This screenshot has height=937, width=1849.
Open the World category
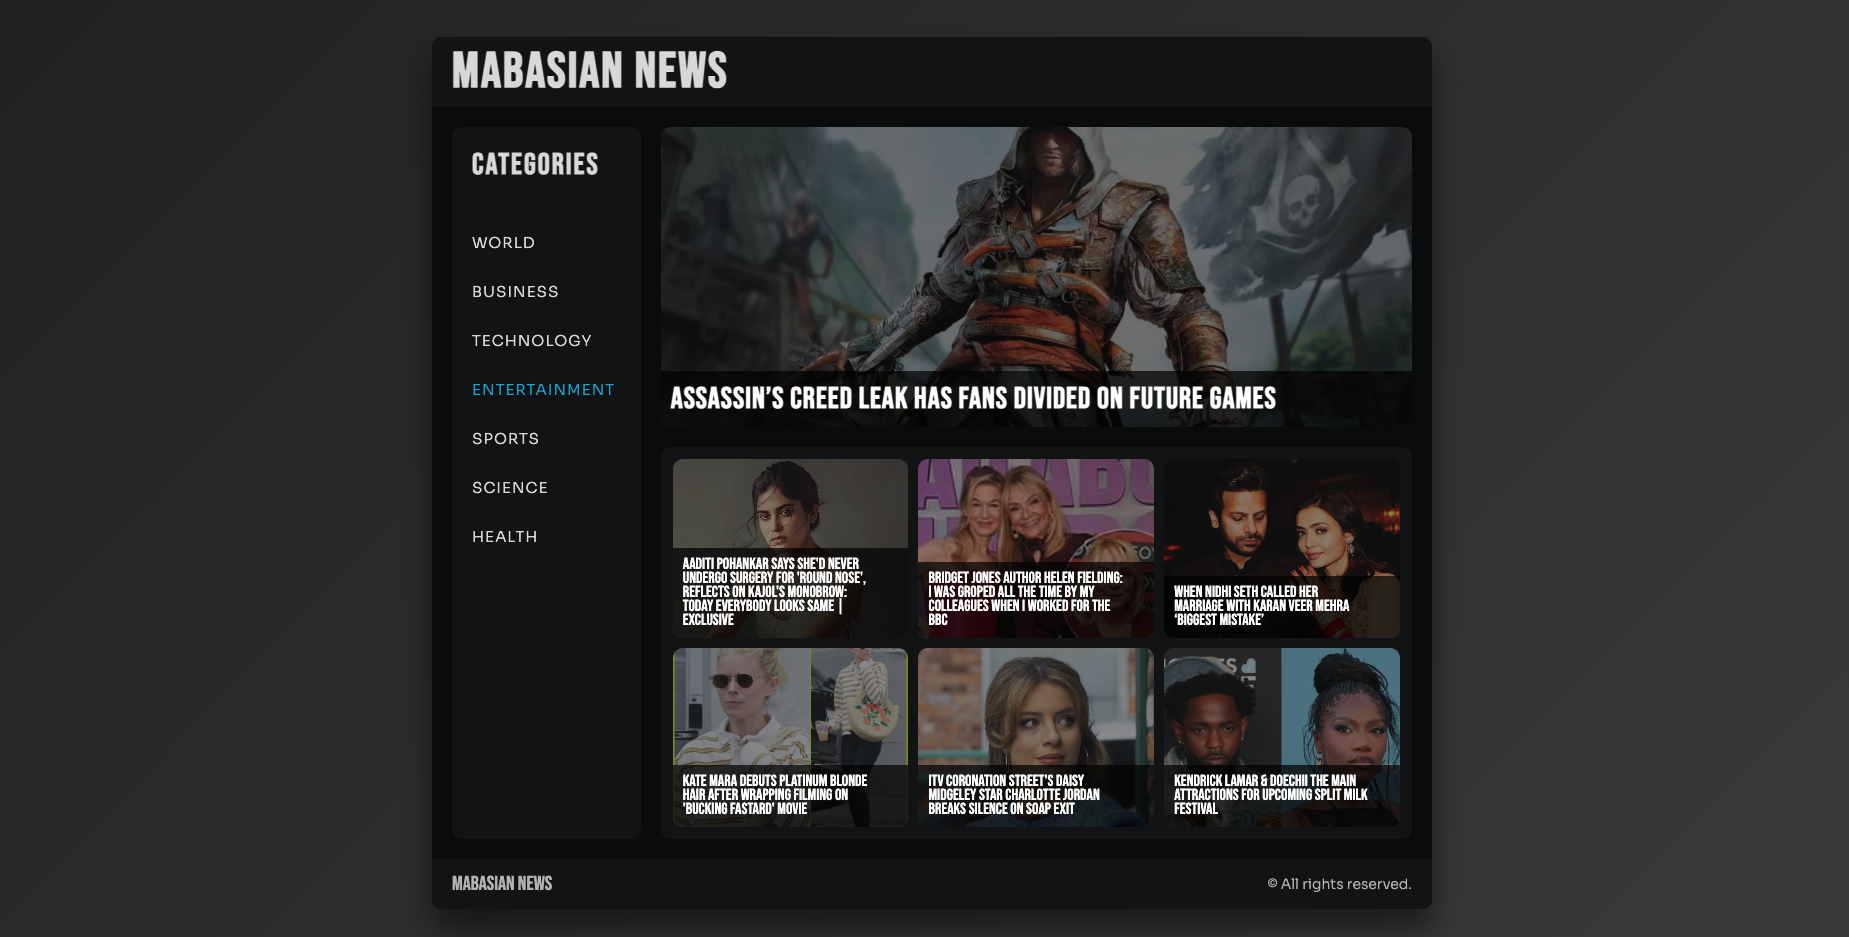[503, 243]
